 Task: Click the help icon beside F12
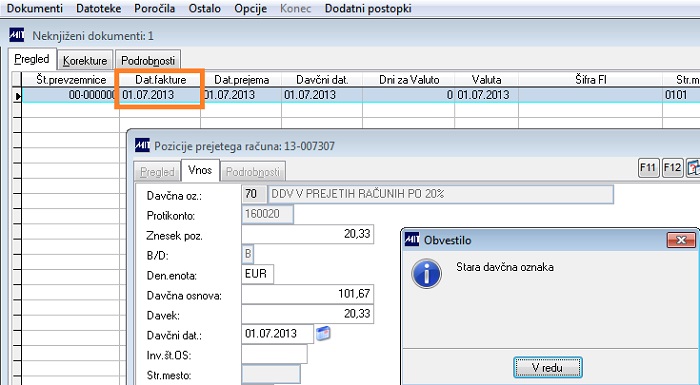[x=693, y=168]
